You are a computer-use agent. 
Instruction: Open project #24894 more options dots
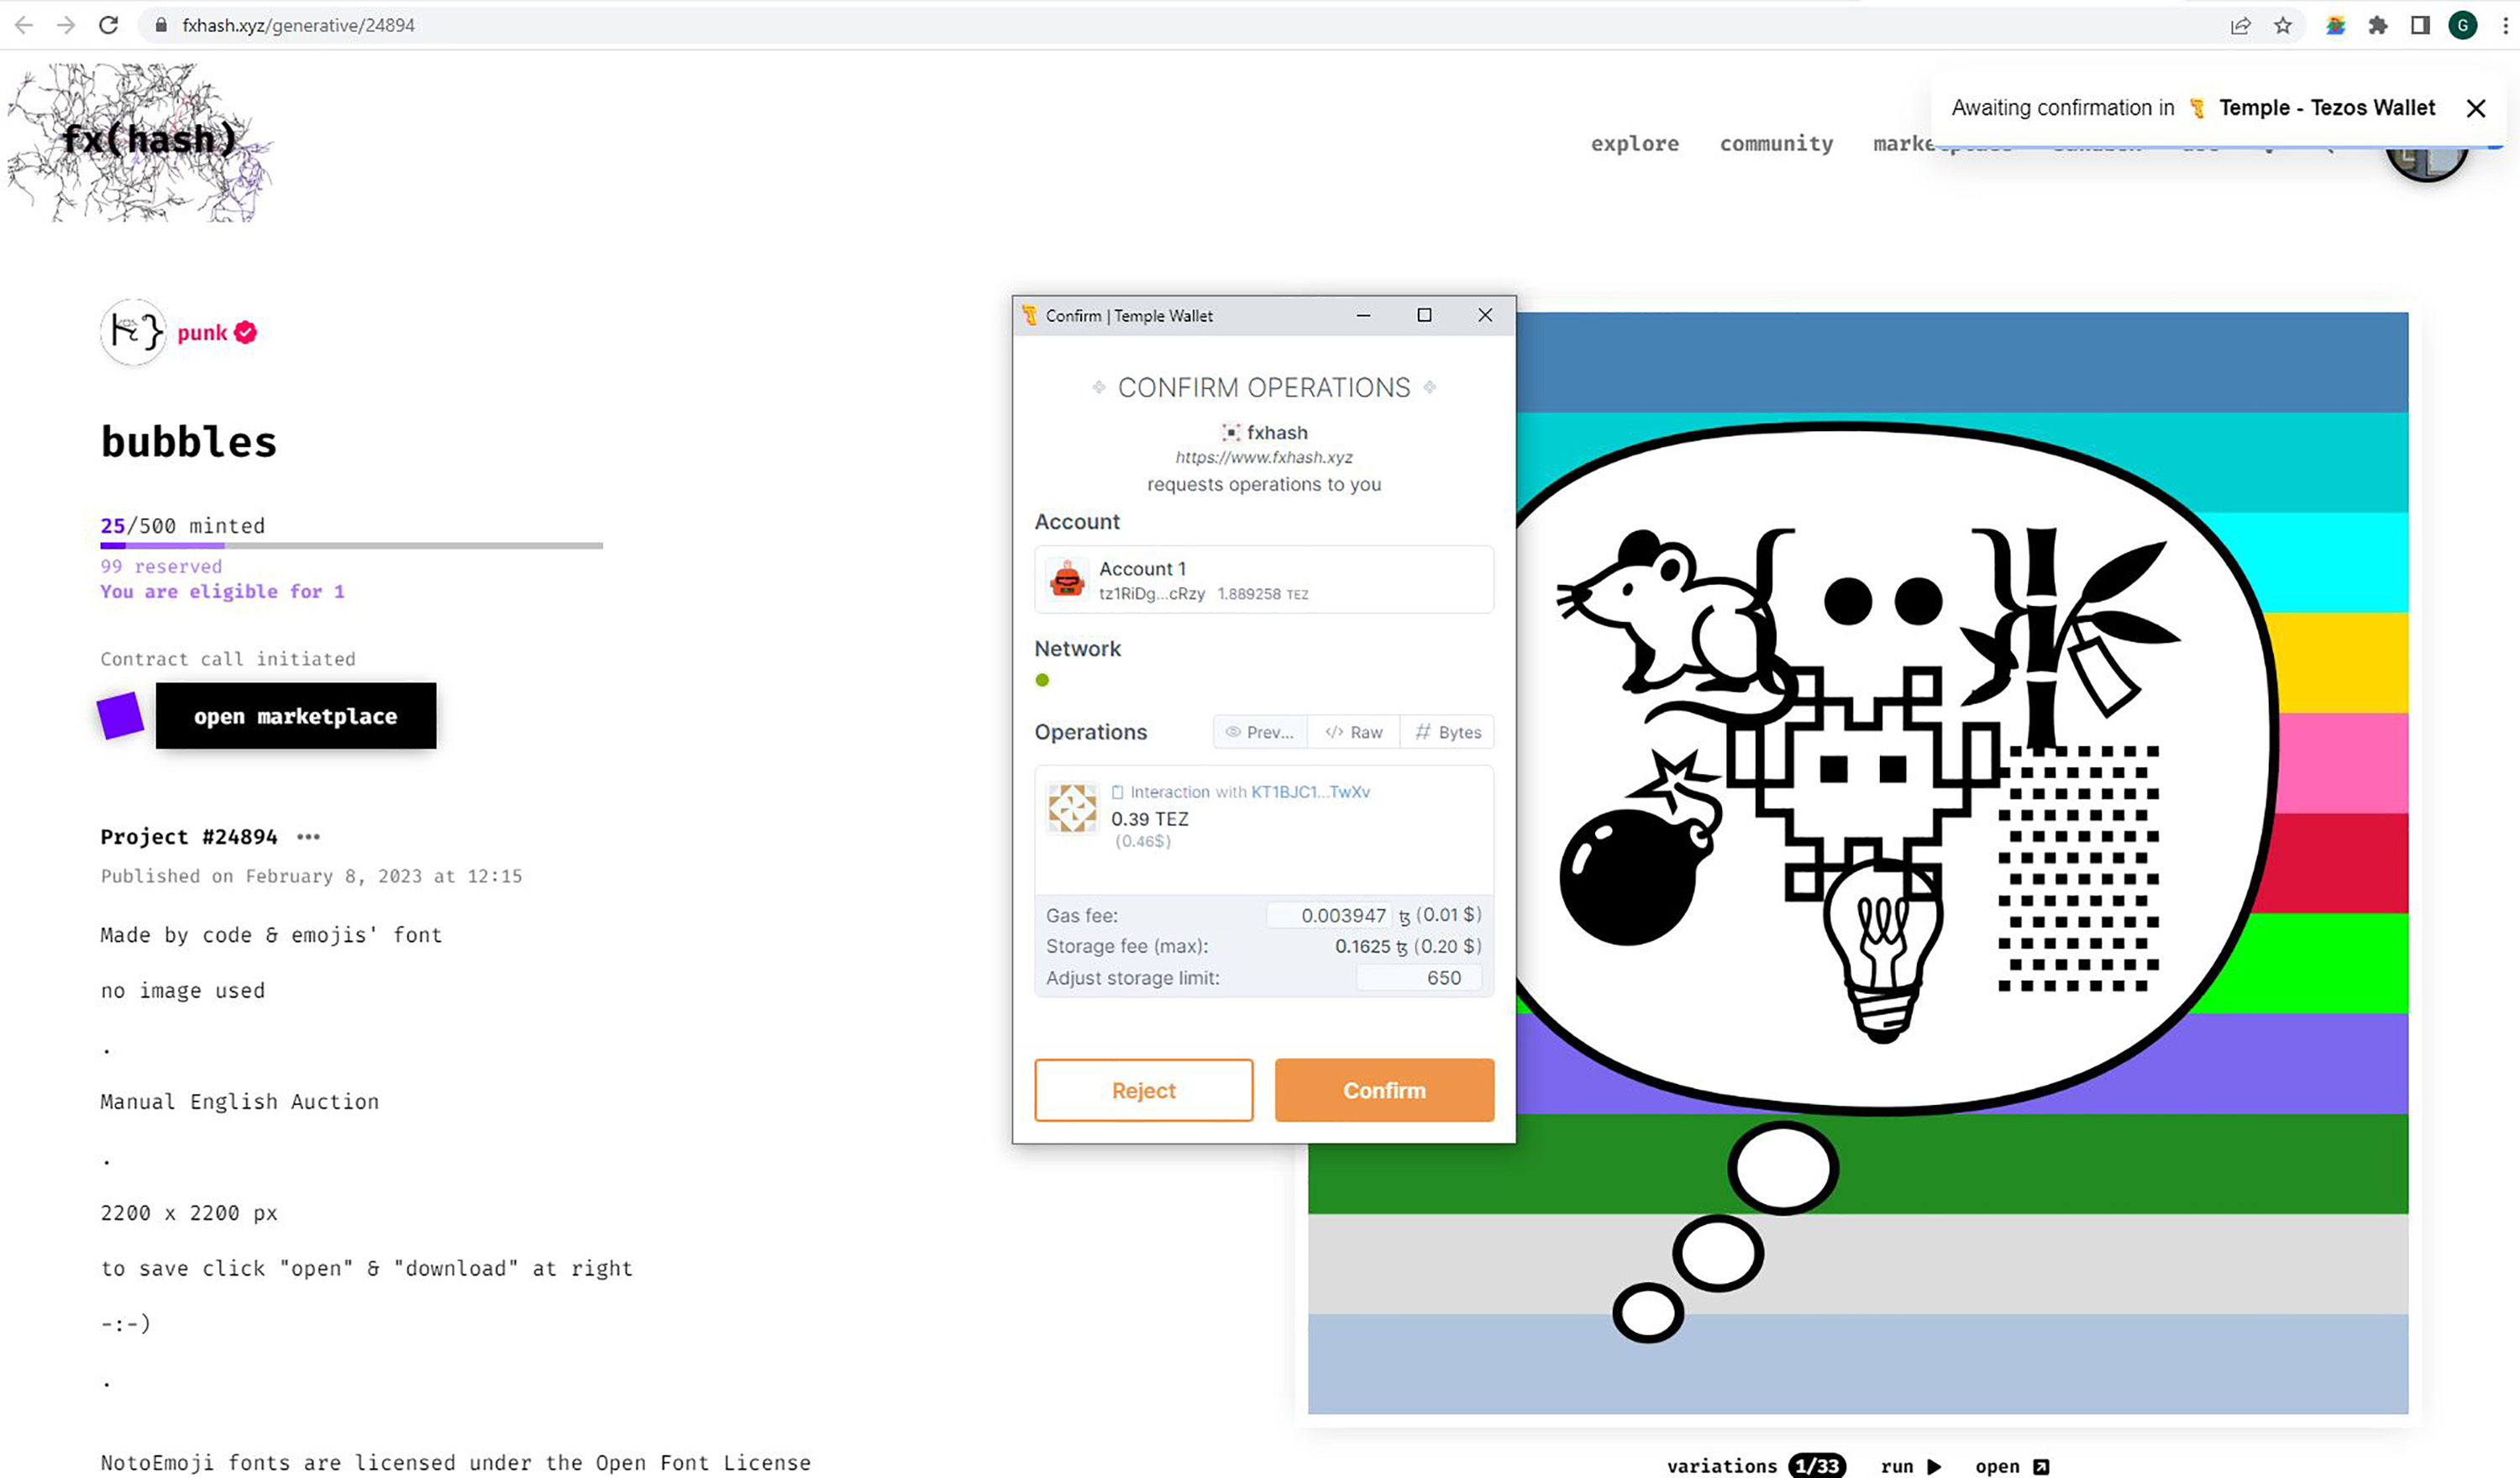tap(308, 837)
